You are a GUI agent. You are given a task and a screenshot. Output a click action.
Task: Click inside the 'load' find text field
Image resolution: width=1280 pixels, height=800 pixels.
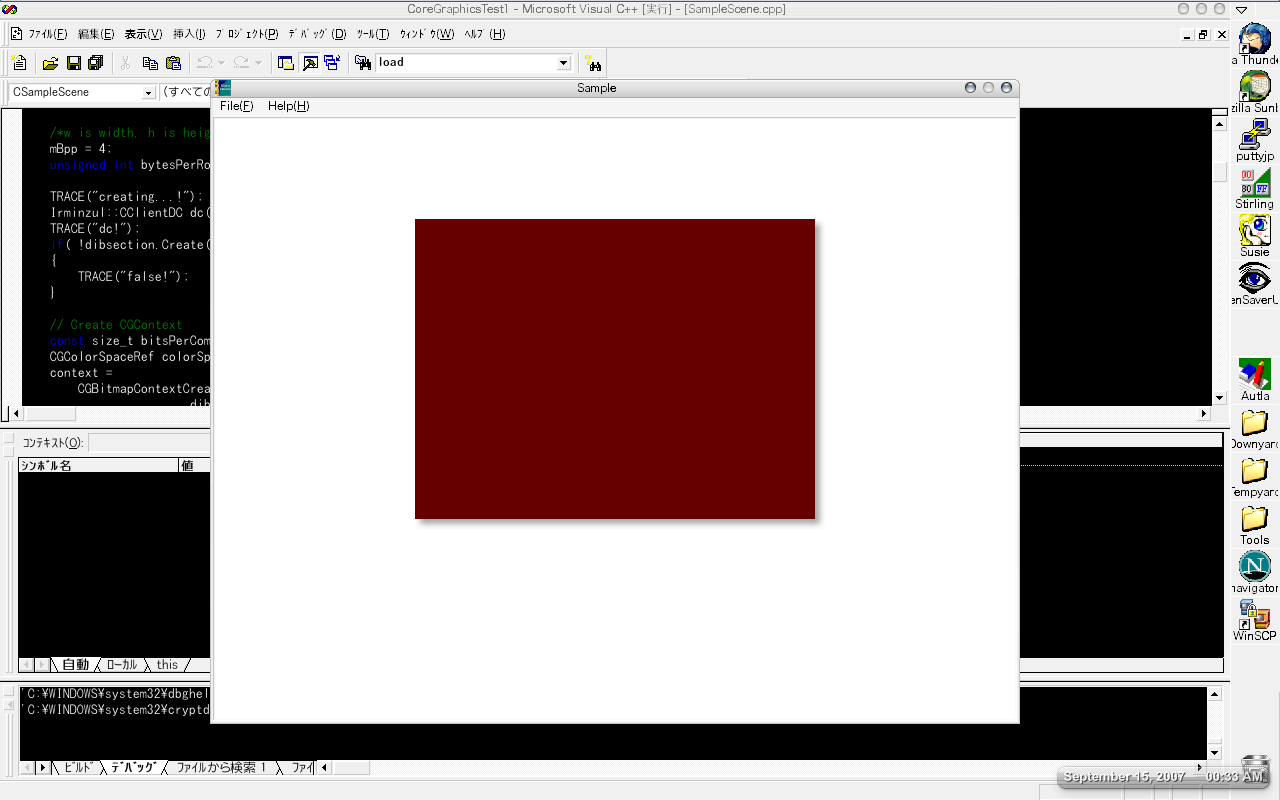click(x=465, y=62)
